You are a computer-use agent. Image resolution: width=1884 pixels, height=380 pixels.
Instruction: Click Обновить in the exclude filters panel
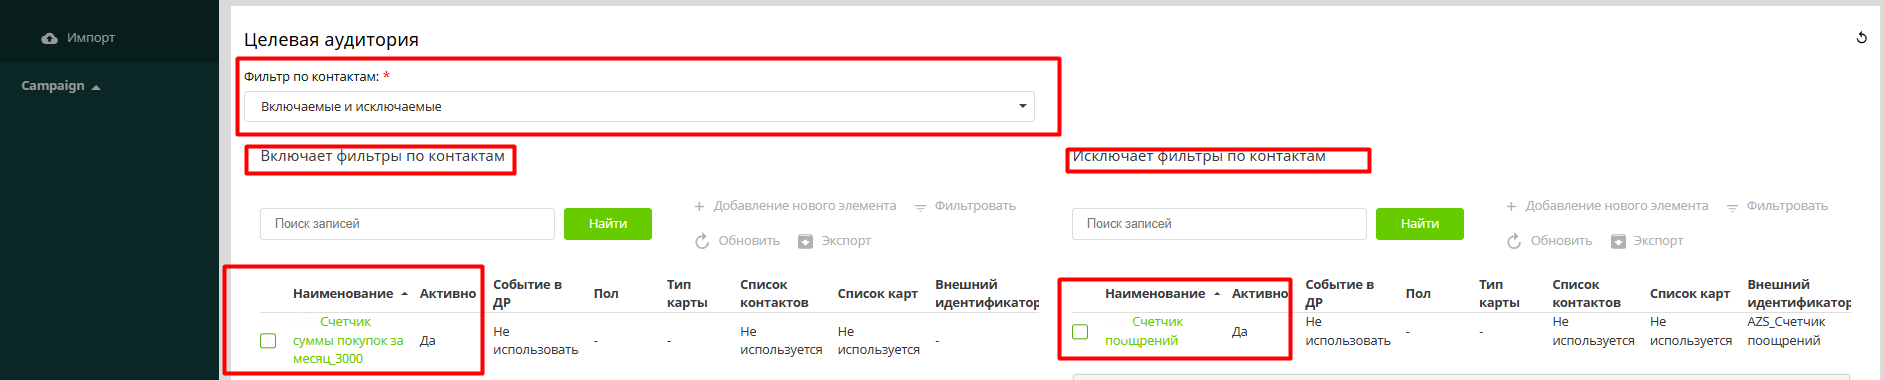[x=1561, y=241]
